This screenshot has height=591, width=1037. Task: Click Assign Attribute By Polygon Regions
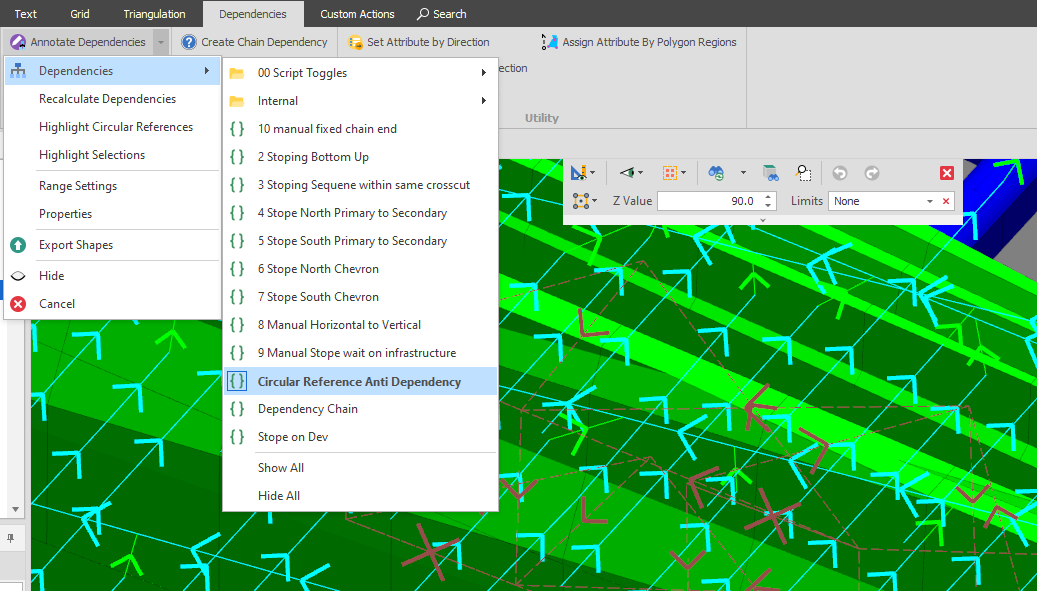639,42
